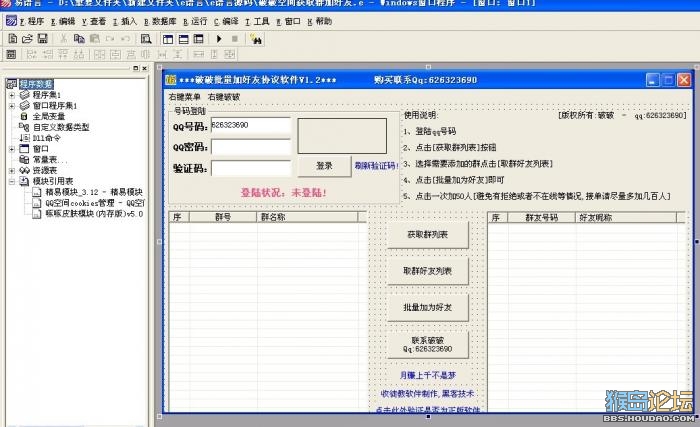Open 右键破破 in the form menu
700x427 pixels.
(x=224, y=97)
